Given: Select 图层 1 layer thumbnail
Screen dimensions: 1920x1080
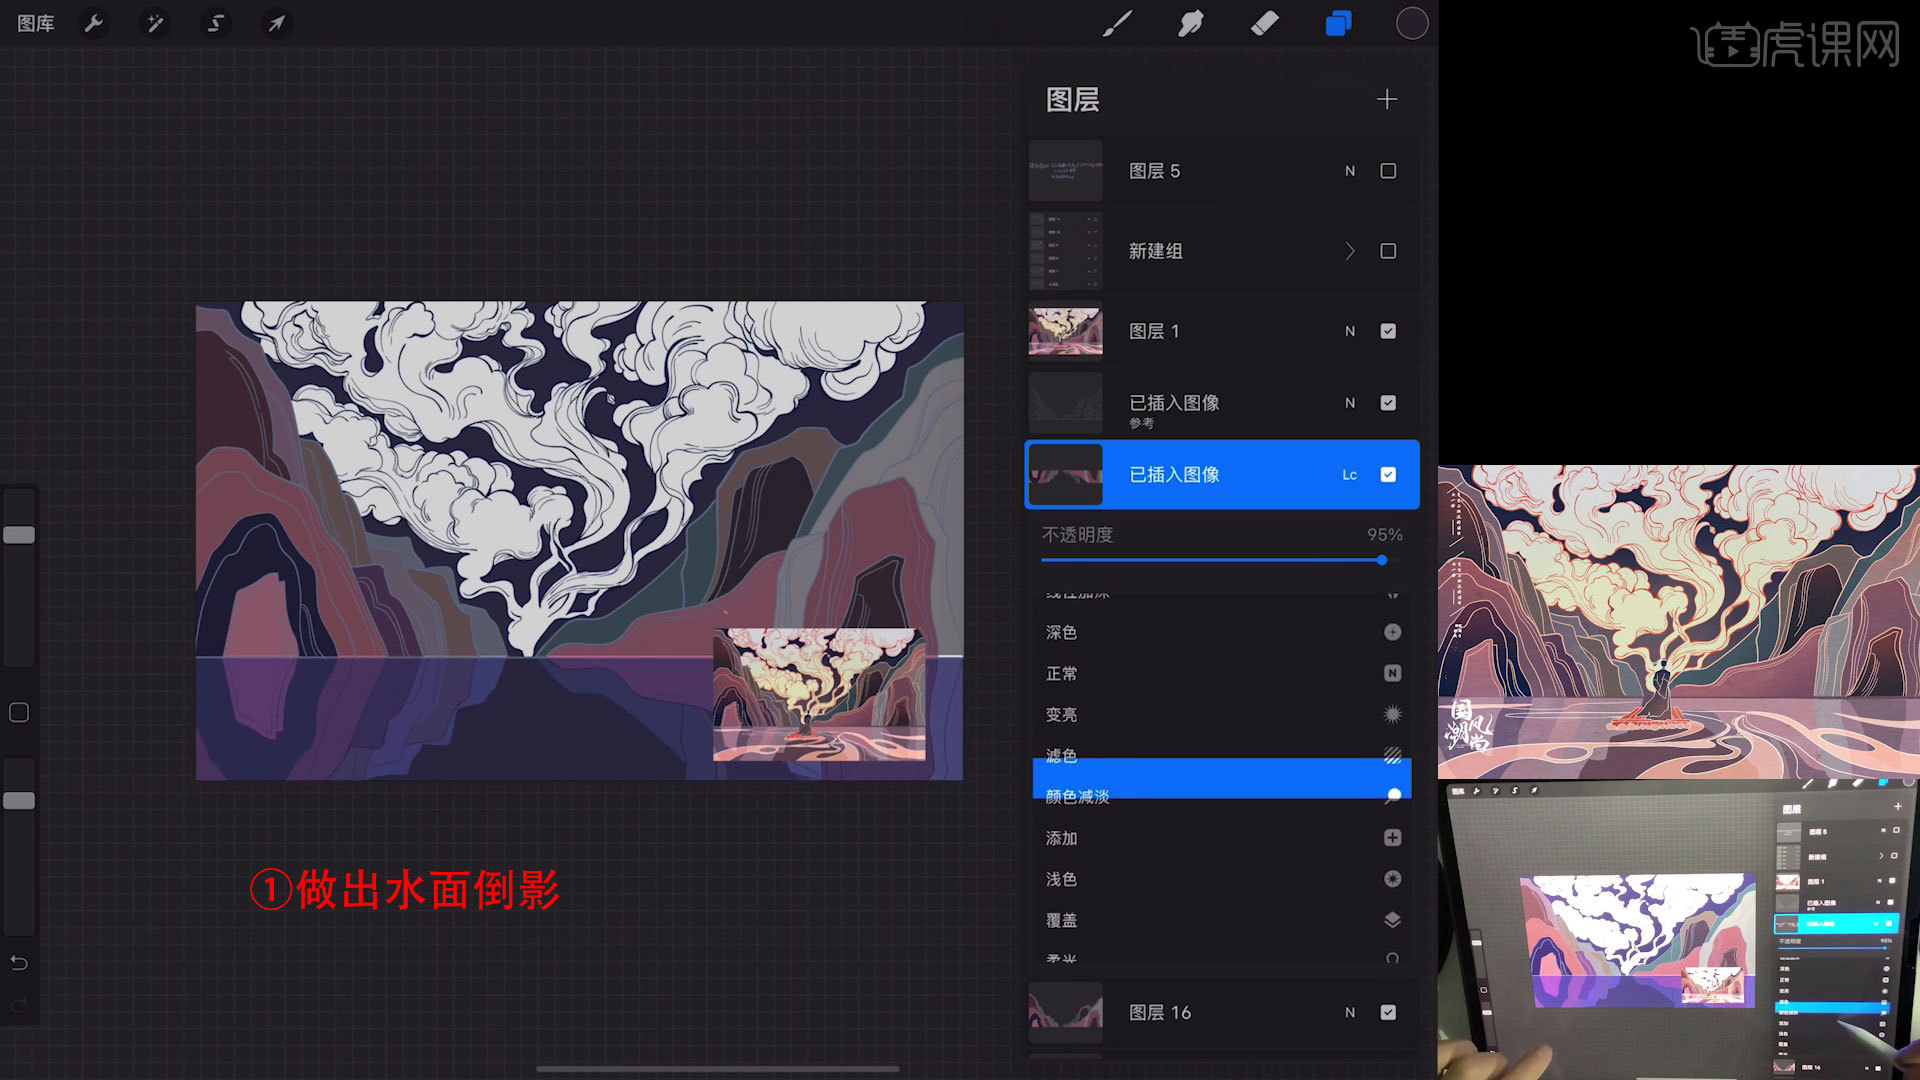Looking at the screenshot, I should [1066, 331].
